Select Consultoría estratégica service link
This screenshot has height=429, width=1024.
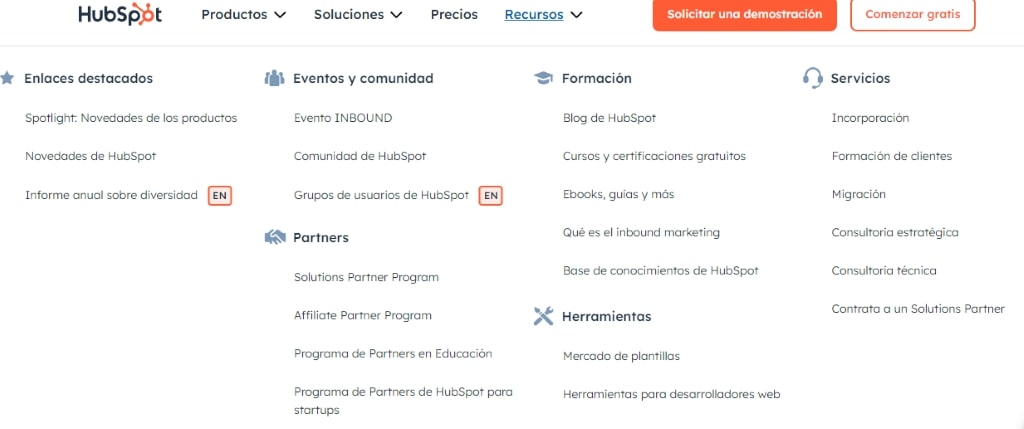(895, 232)
